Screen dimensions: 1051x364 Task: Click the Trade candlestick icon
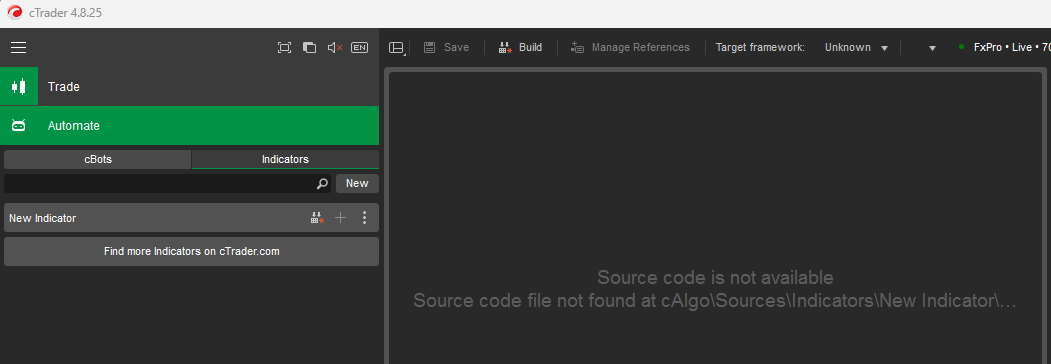coord(19,86)
